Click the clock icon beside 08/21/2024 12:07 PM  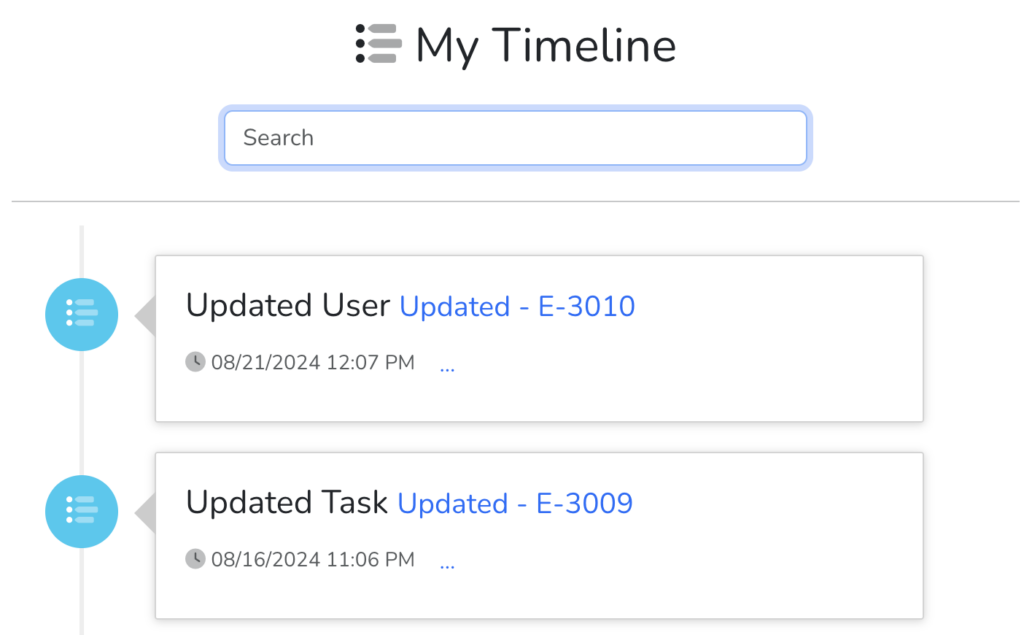[x=195, y=361]
